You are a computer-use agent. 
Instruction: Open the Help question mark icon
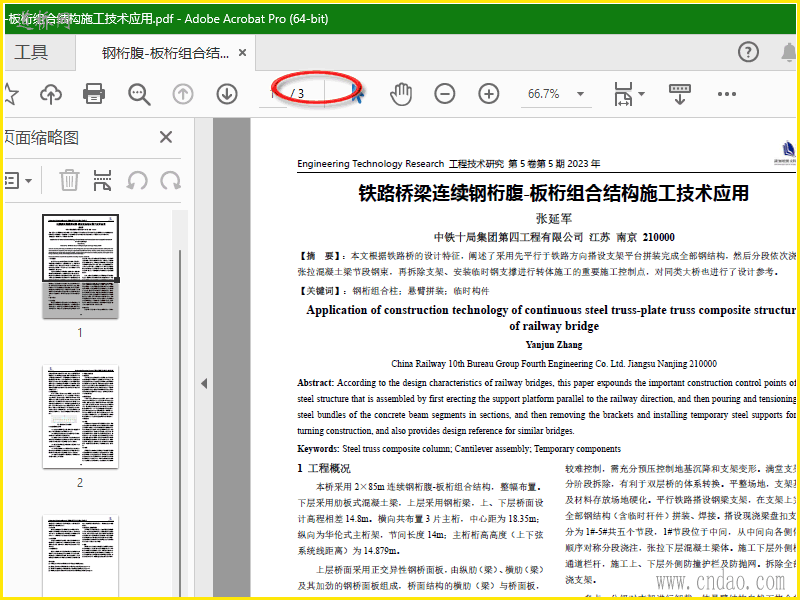coord(748,52)
